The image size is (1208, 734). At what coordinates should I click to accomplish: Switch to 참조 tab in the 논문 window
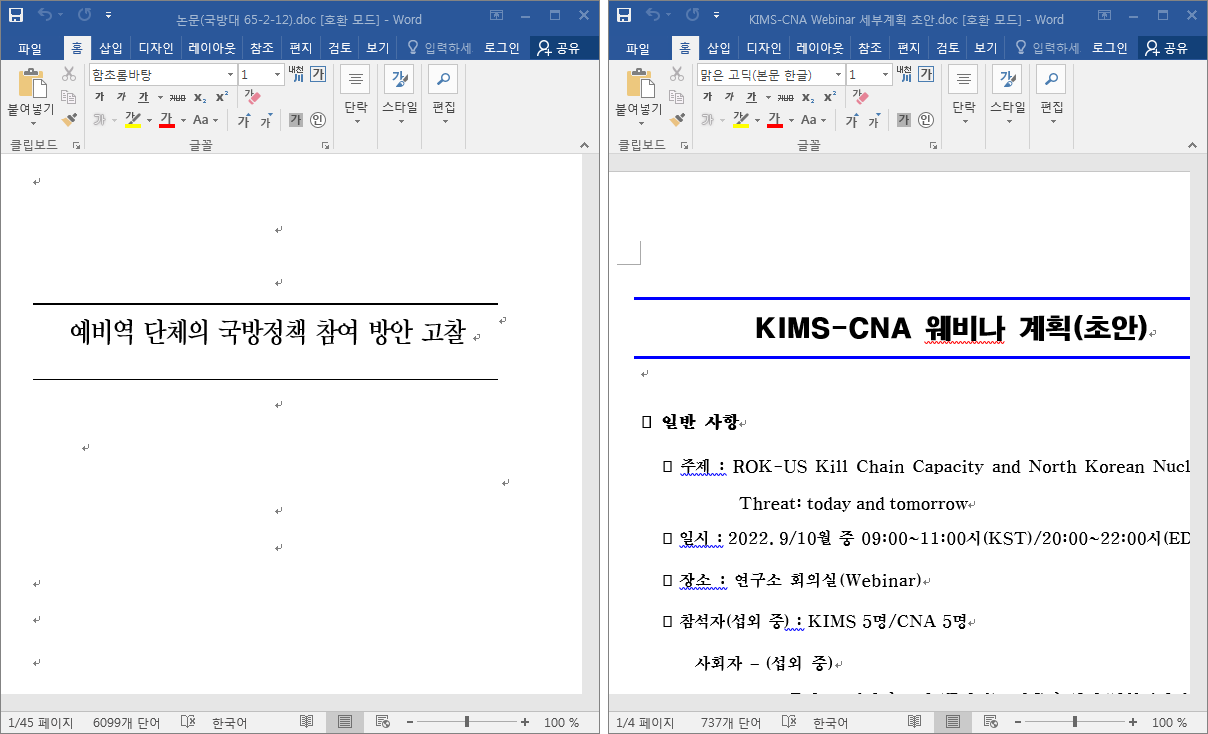pyautogui.click(x=262, y=48)
